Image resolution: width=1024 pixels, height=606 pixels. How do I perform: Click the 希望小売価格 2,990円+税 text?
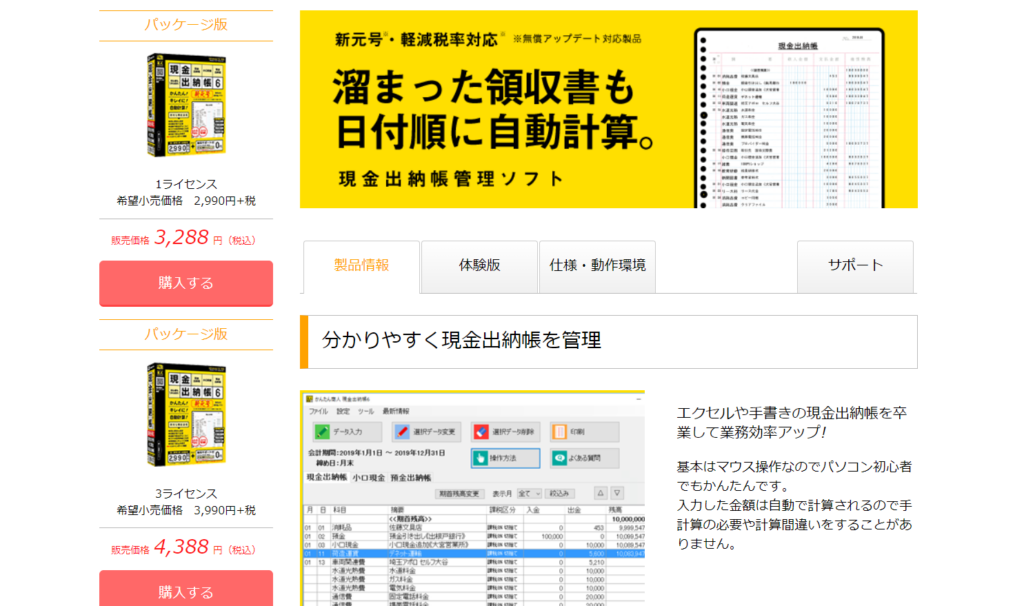coord(186,201)
